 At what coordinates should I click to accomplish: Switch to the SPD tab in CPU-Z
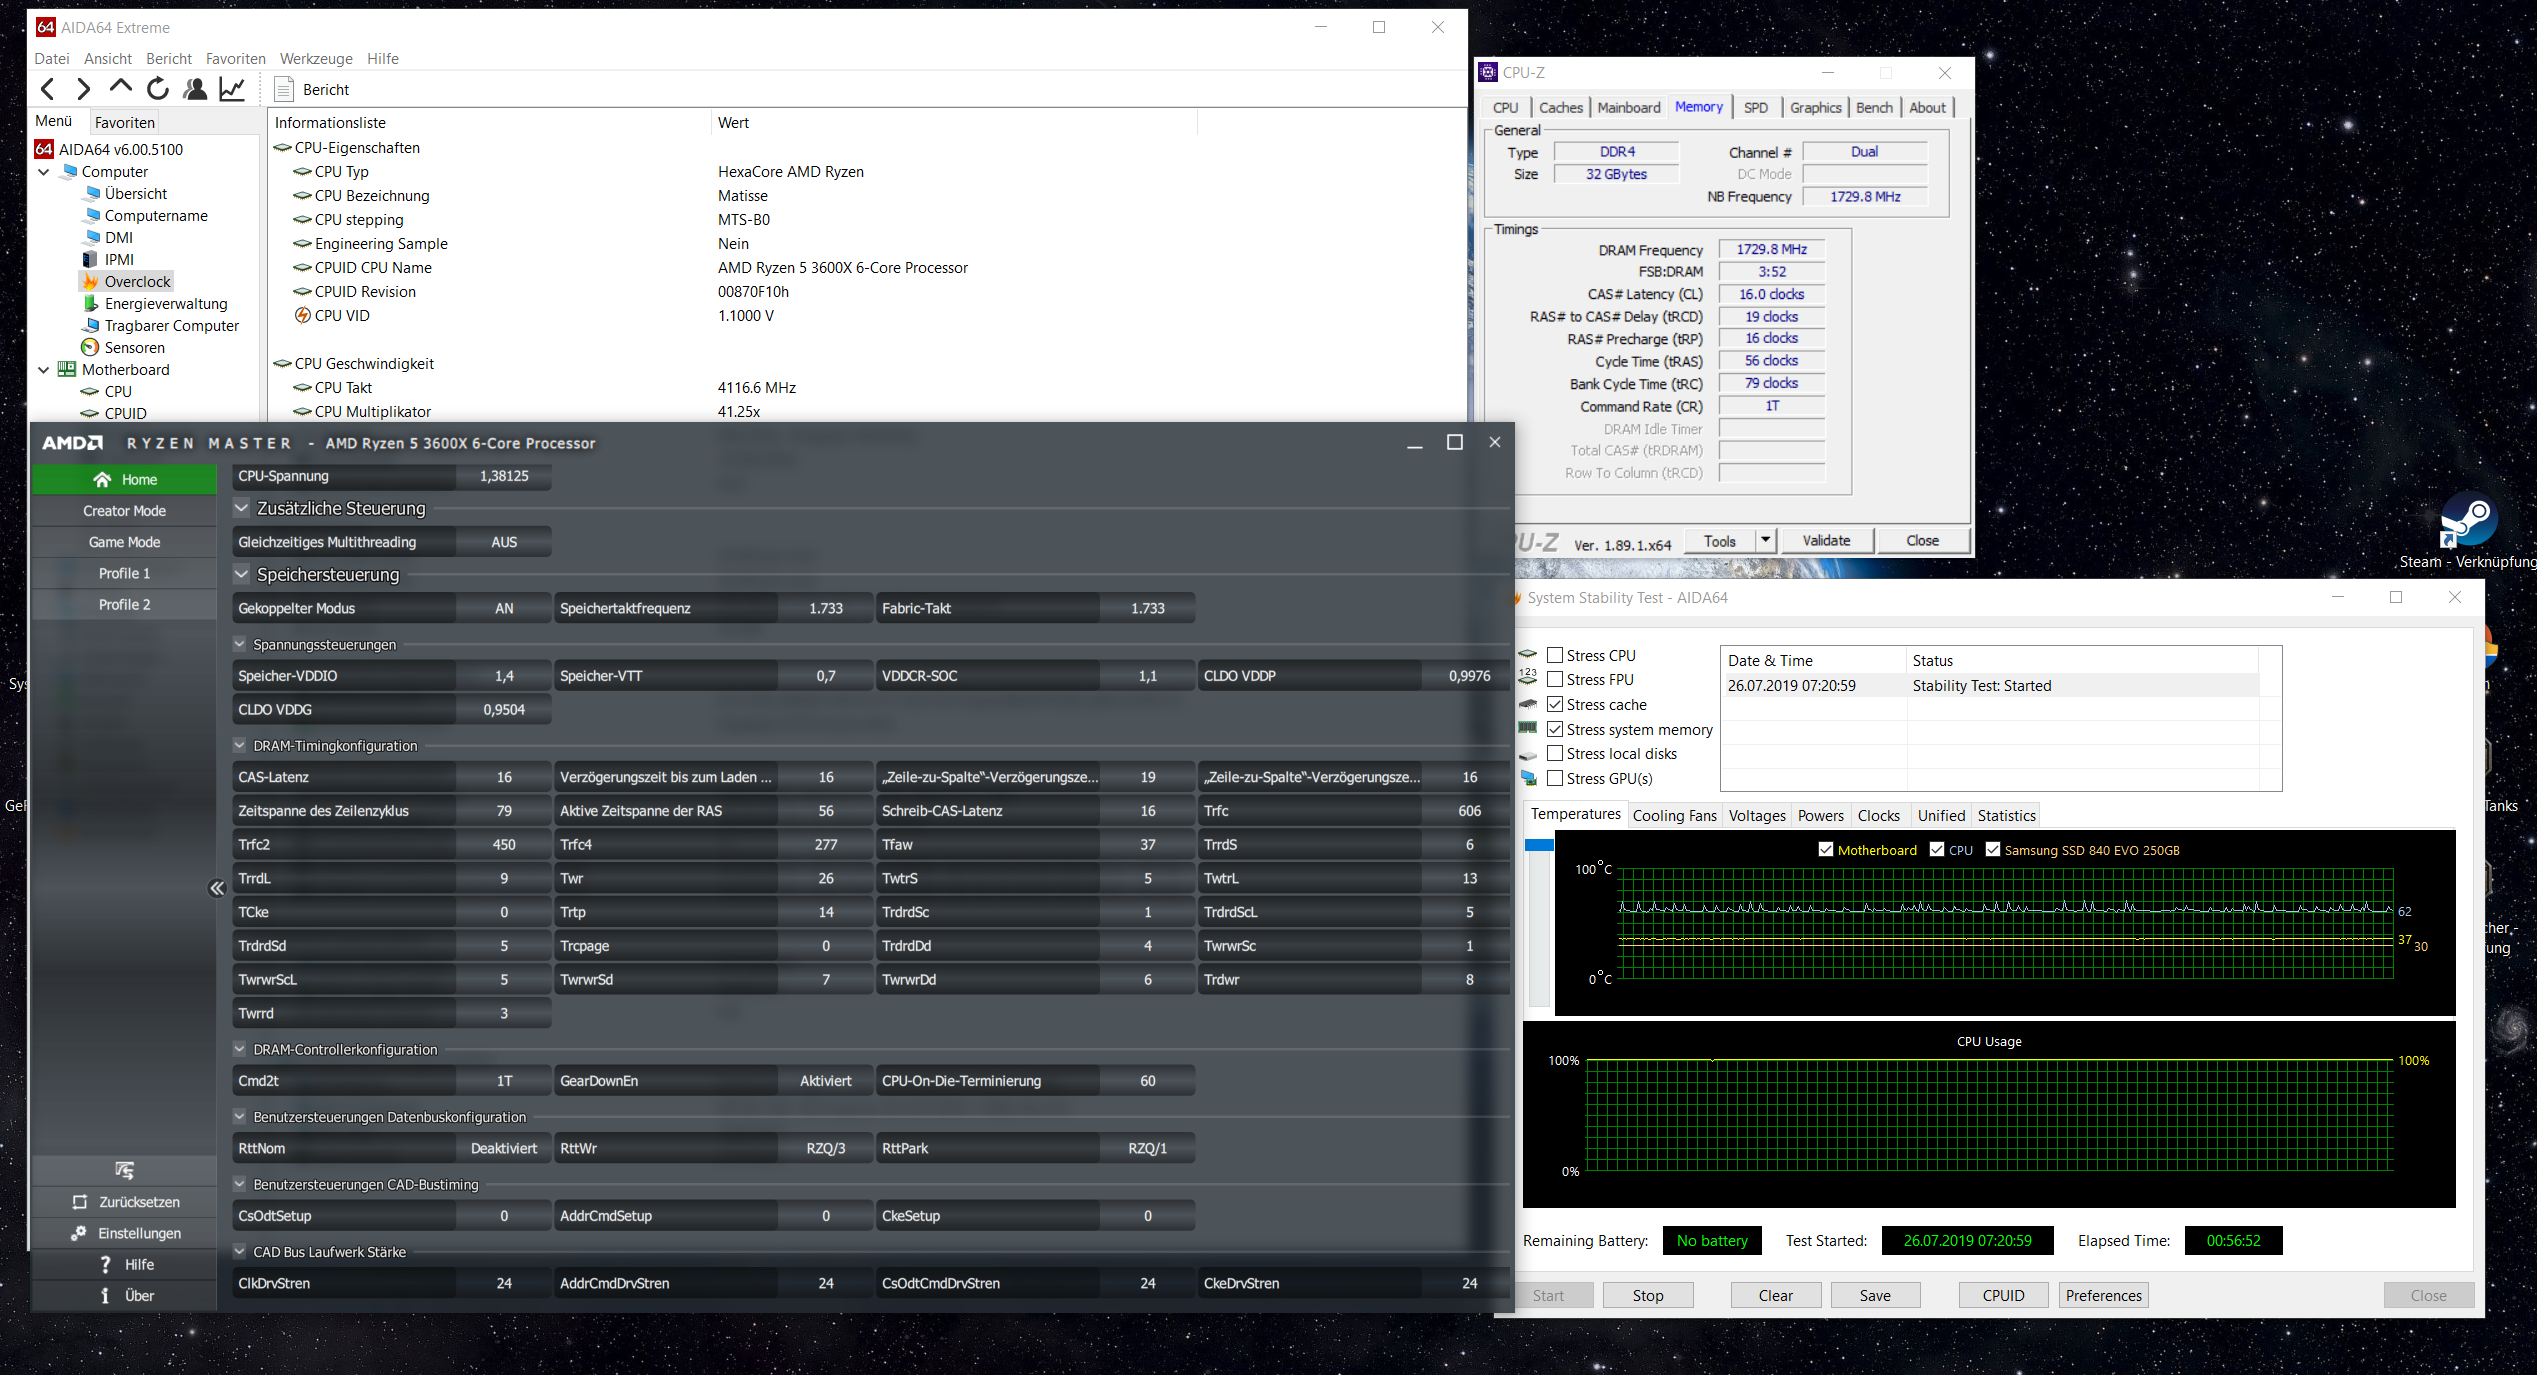tap(1755, 107)
